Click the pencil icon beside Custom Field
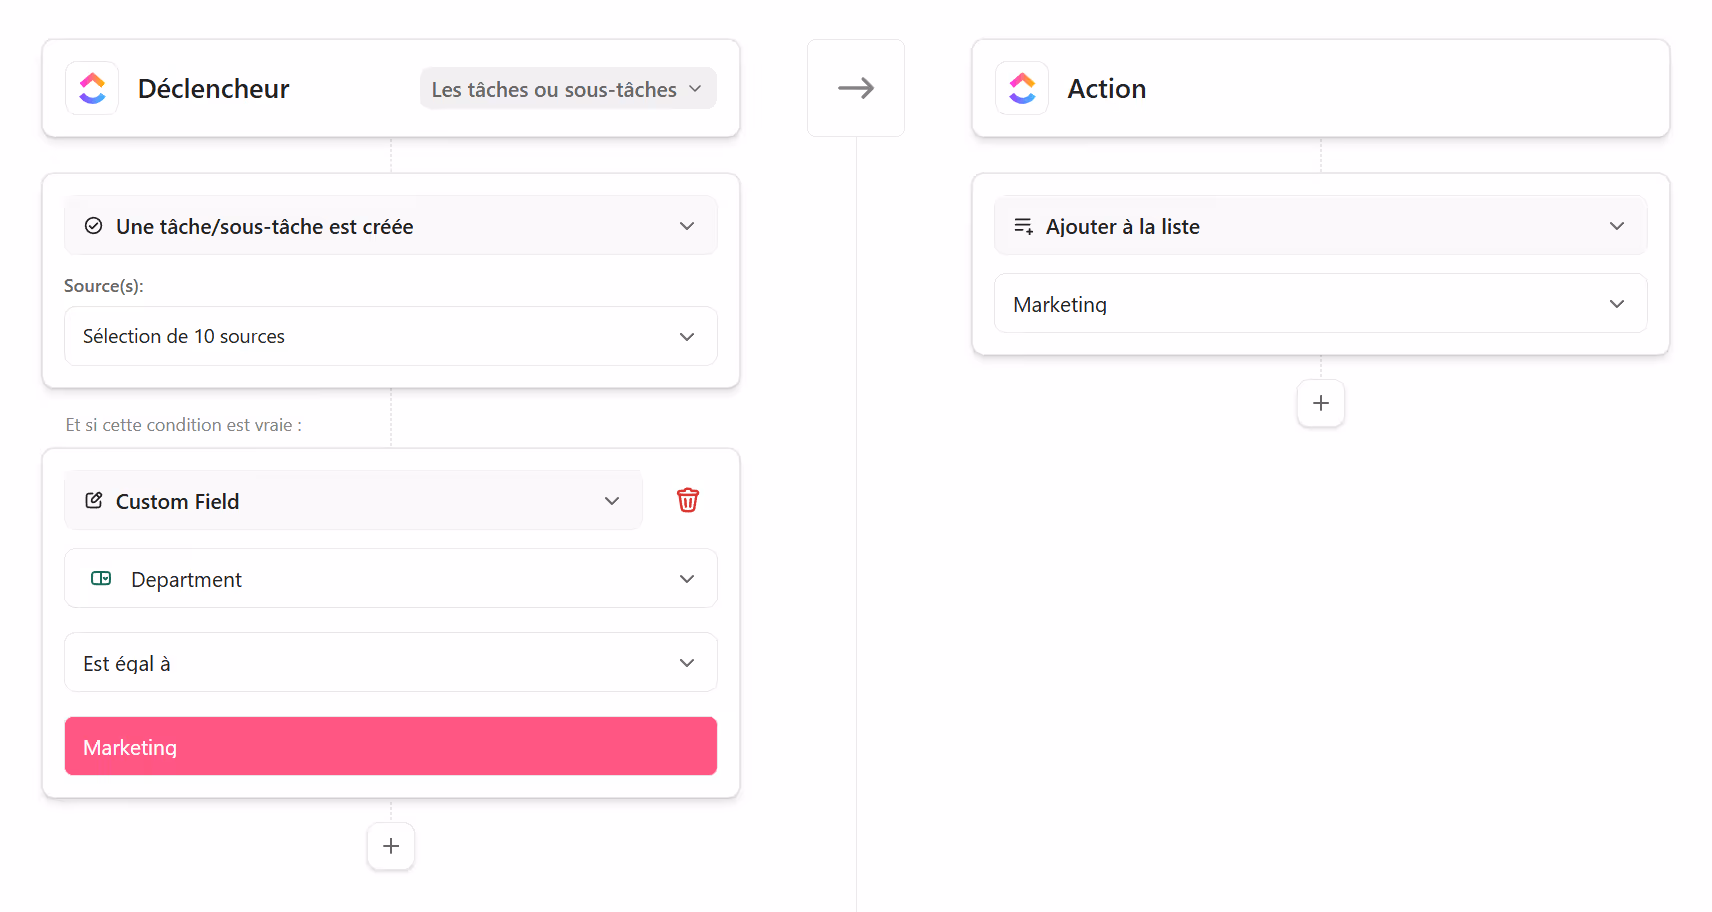 (94, 500)
